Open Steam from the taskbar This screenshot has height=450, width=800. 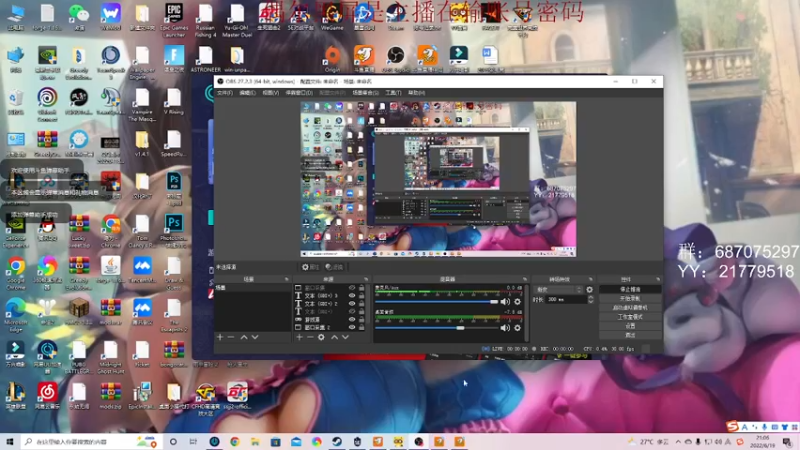[337, 442]
